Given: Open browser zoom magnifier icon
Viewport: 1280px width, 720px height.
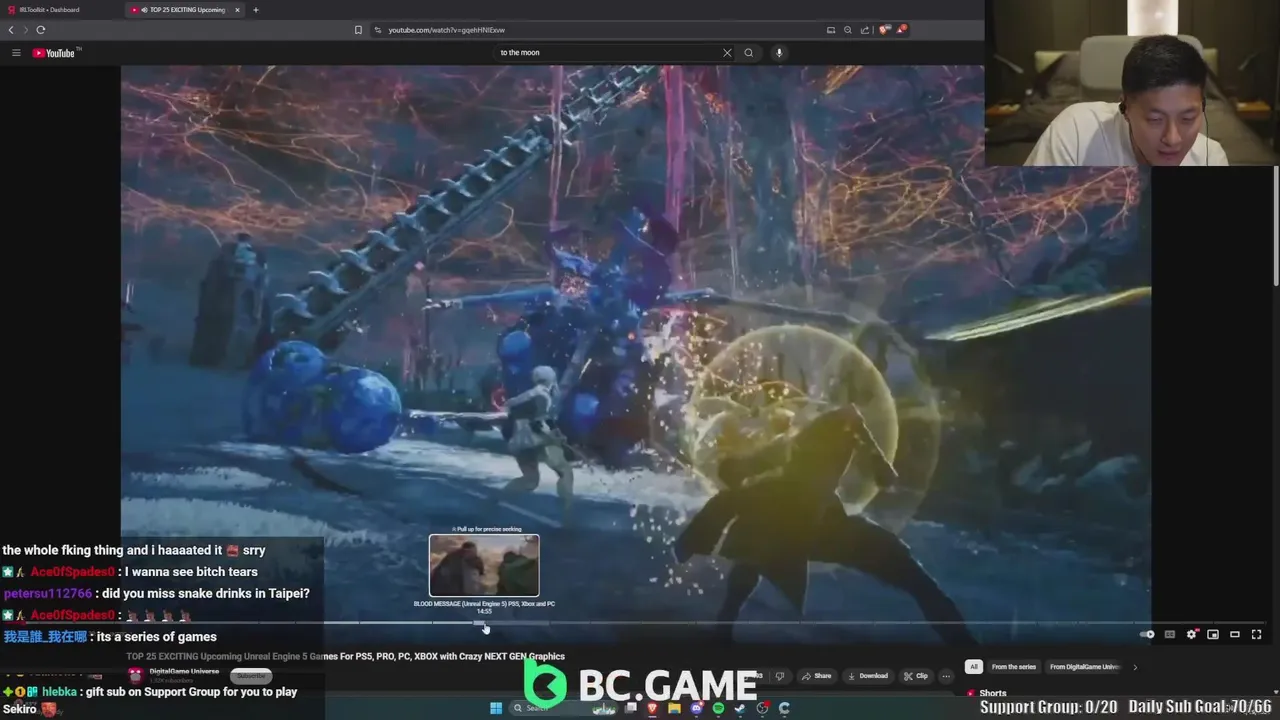Looking at the screenshot, I should [x=848, y=30].
